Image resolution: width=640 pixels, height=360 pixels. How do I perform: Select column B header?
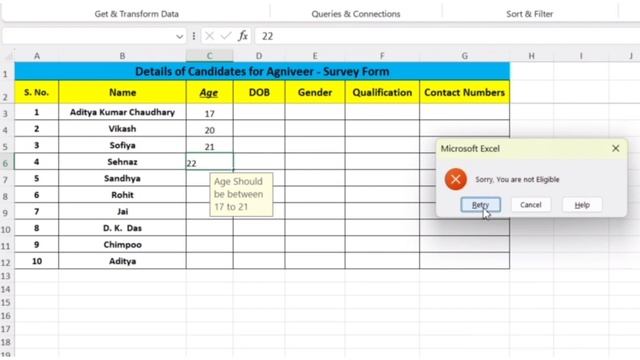122,56
